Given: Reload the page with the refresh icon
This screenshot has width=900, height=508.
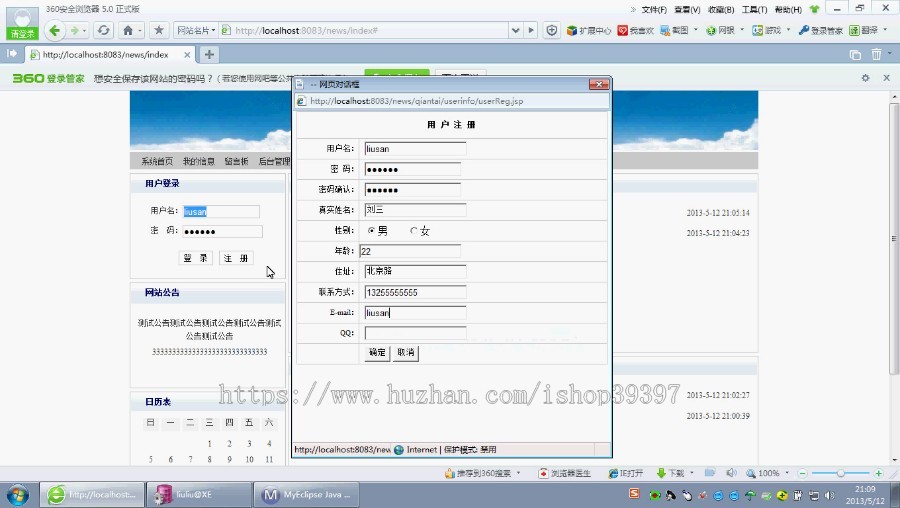Looking at the screenshot, I should click(103, 30).
